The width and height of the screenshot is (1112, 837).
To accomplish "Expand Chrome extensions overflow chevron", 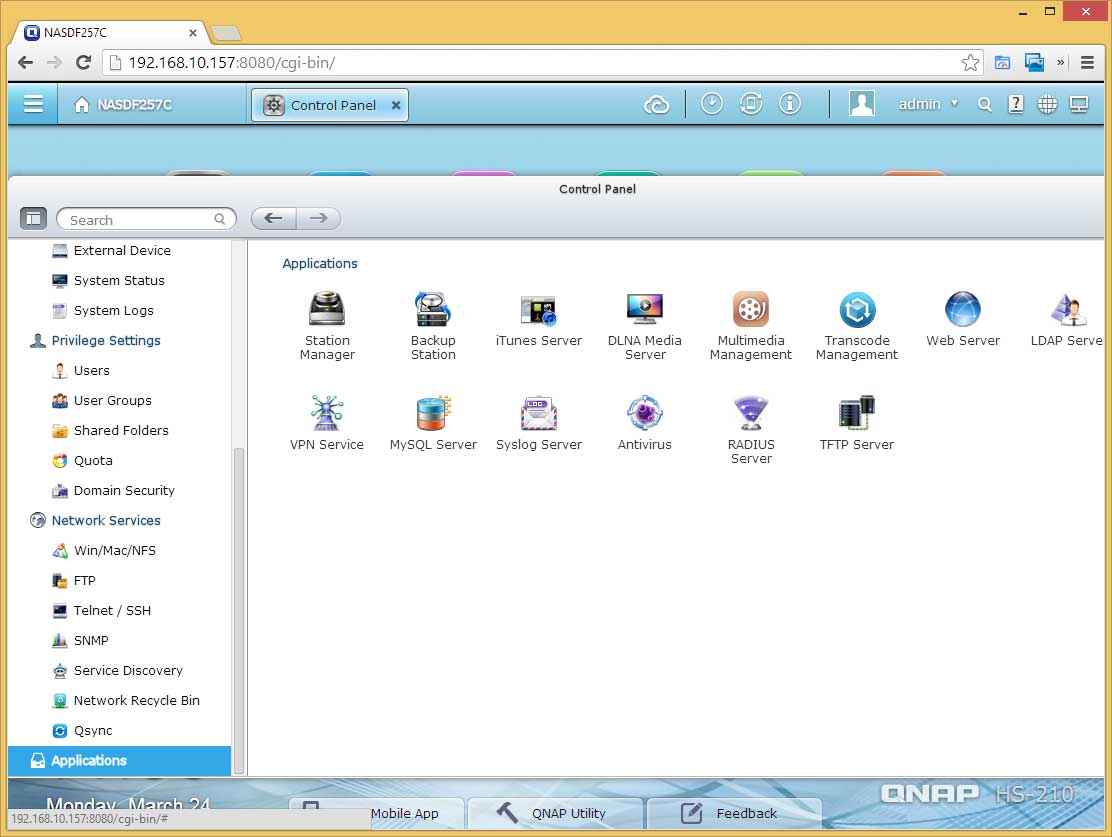I will [1060, 62].
